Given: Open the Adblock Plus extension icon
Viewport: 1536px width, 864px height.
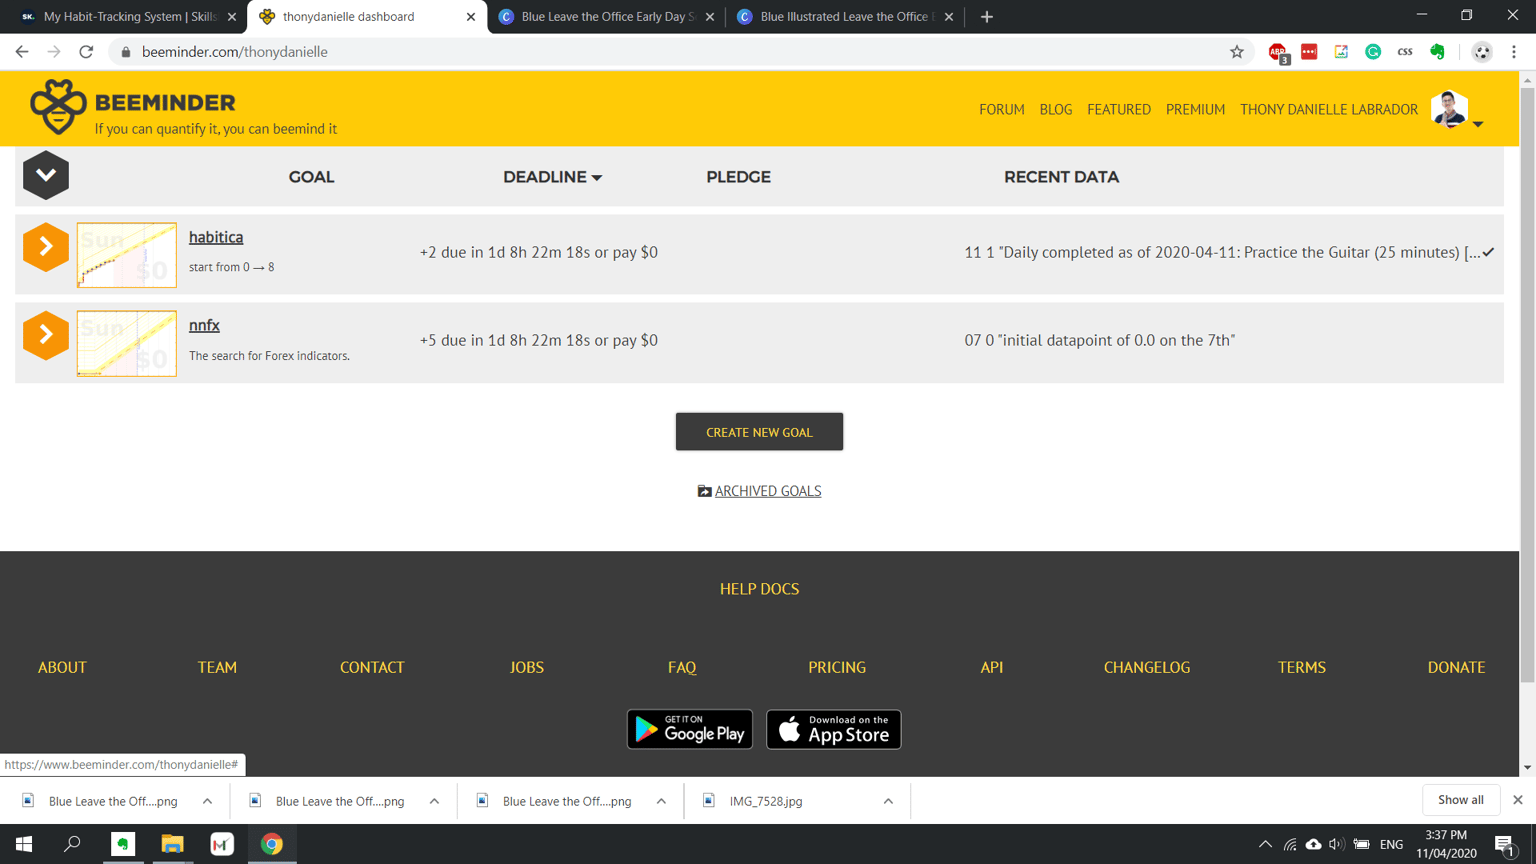Looking at the screenshot, I should click(1278, 52).
